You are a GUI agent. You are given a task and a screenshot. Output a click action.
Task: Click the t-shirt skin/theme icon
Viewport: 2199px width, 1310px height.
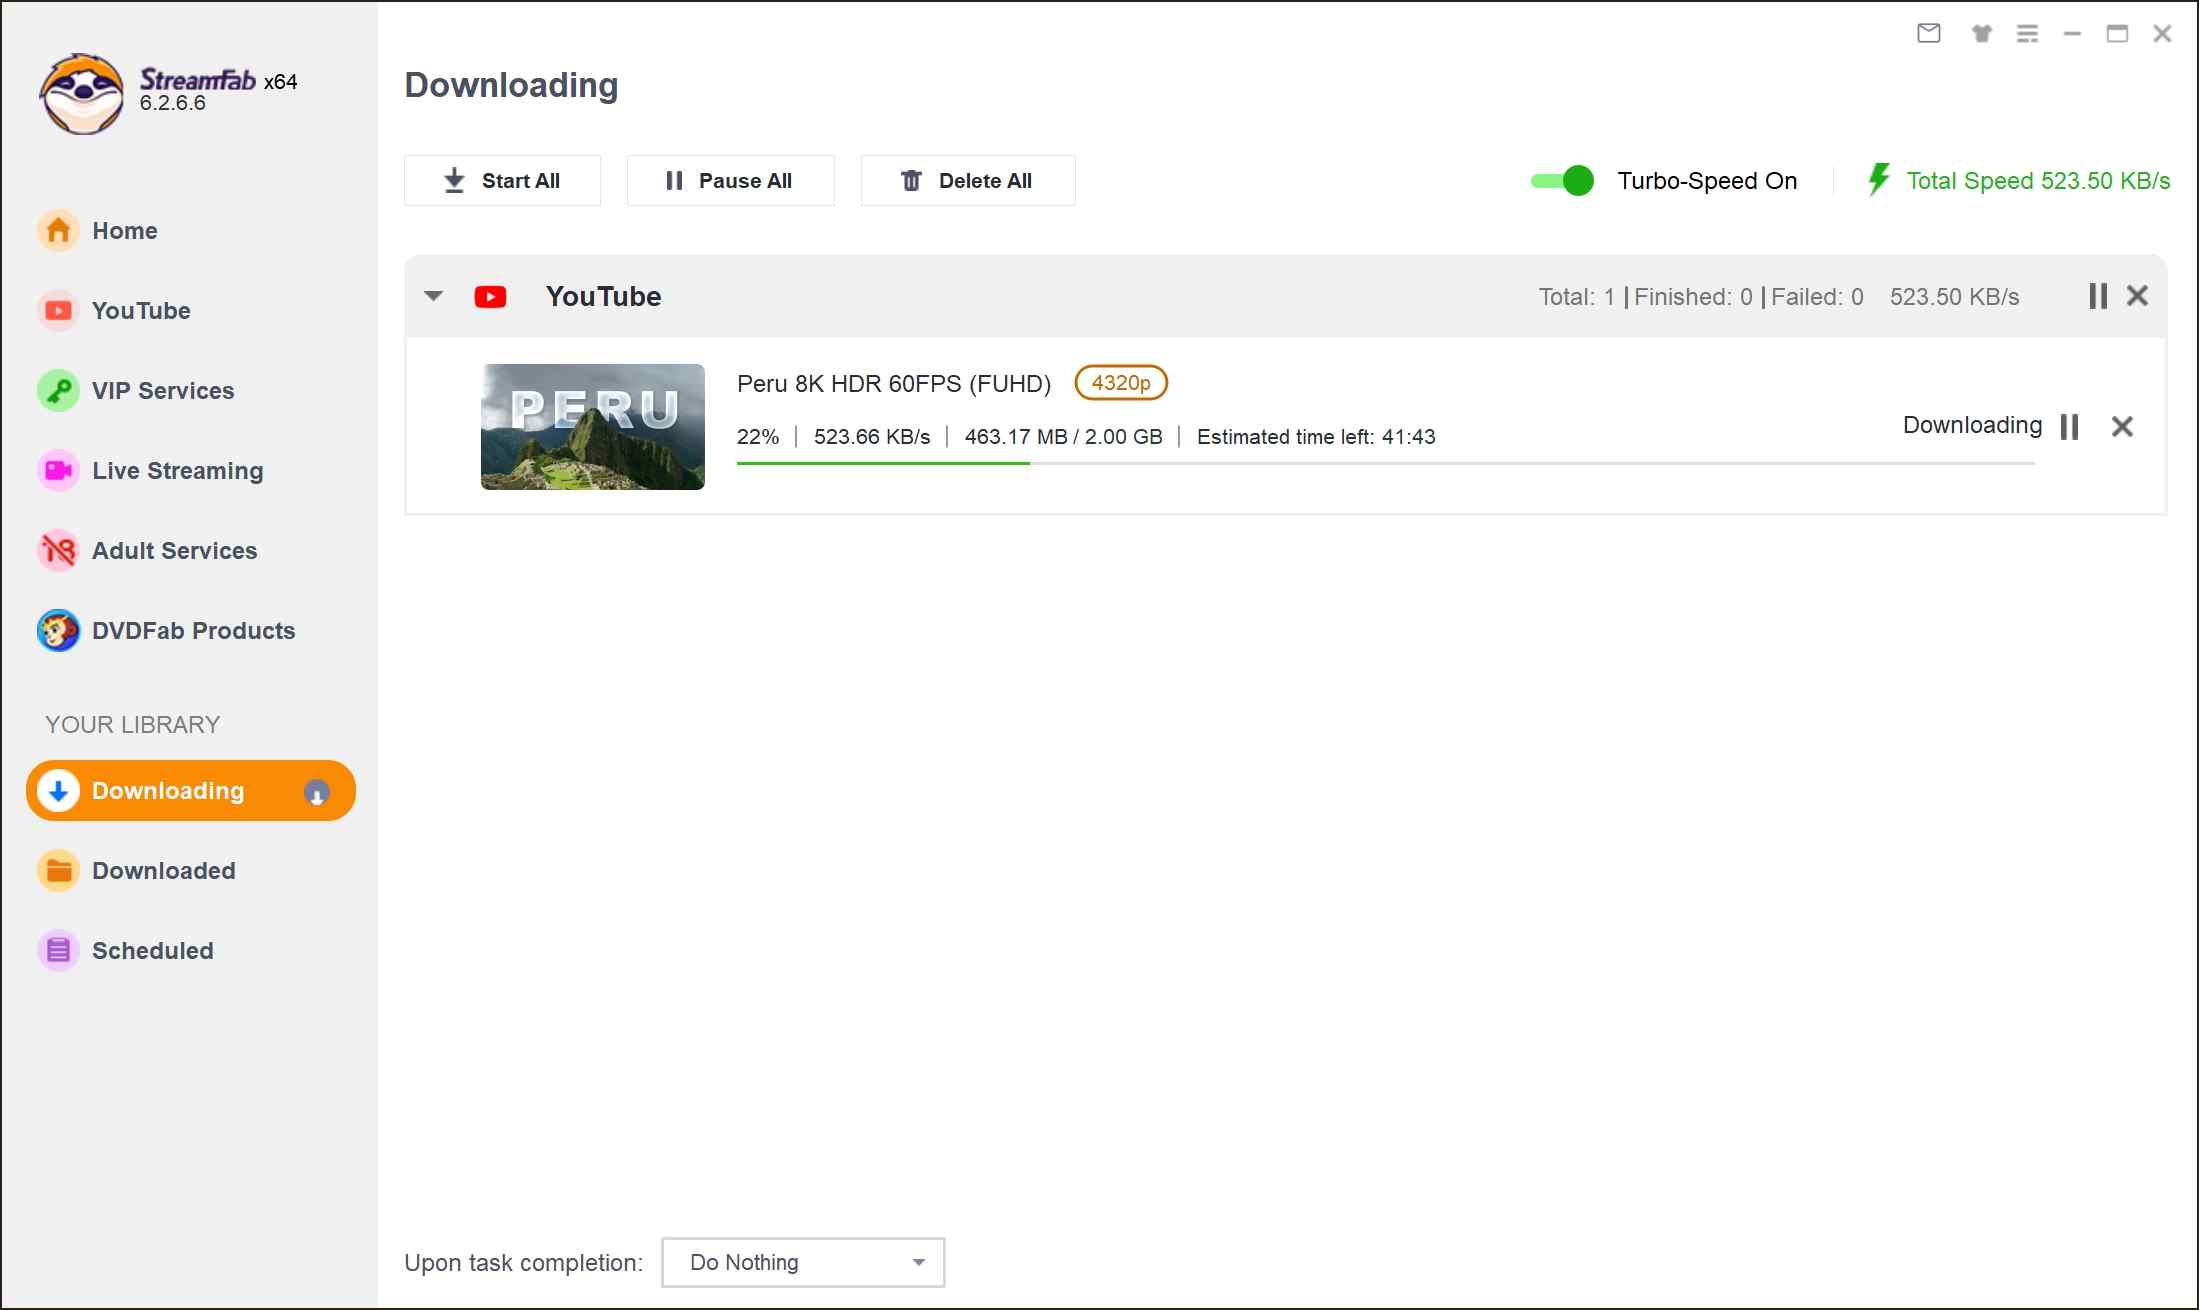[1981, 33]
